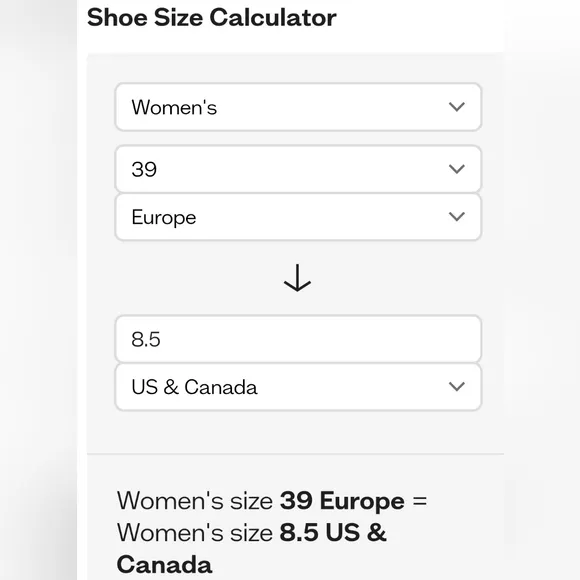Click the Shoe Size Calculator heading
Screen dimensions: 580x580
point(212,17)
